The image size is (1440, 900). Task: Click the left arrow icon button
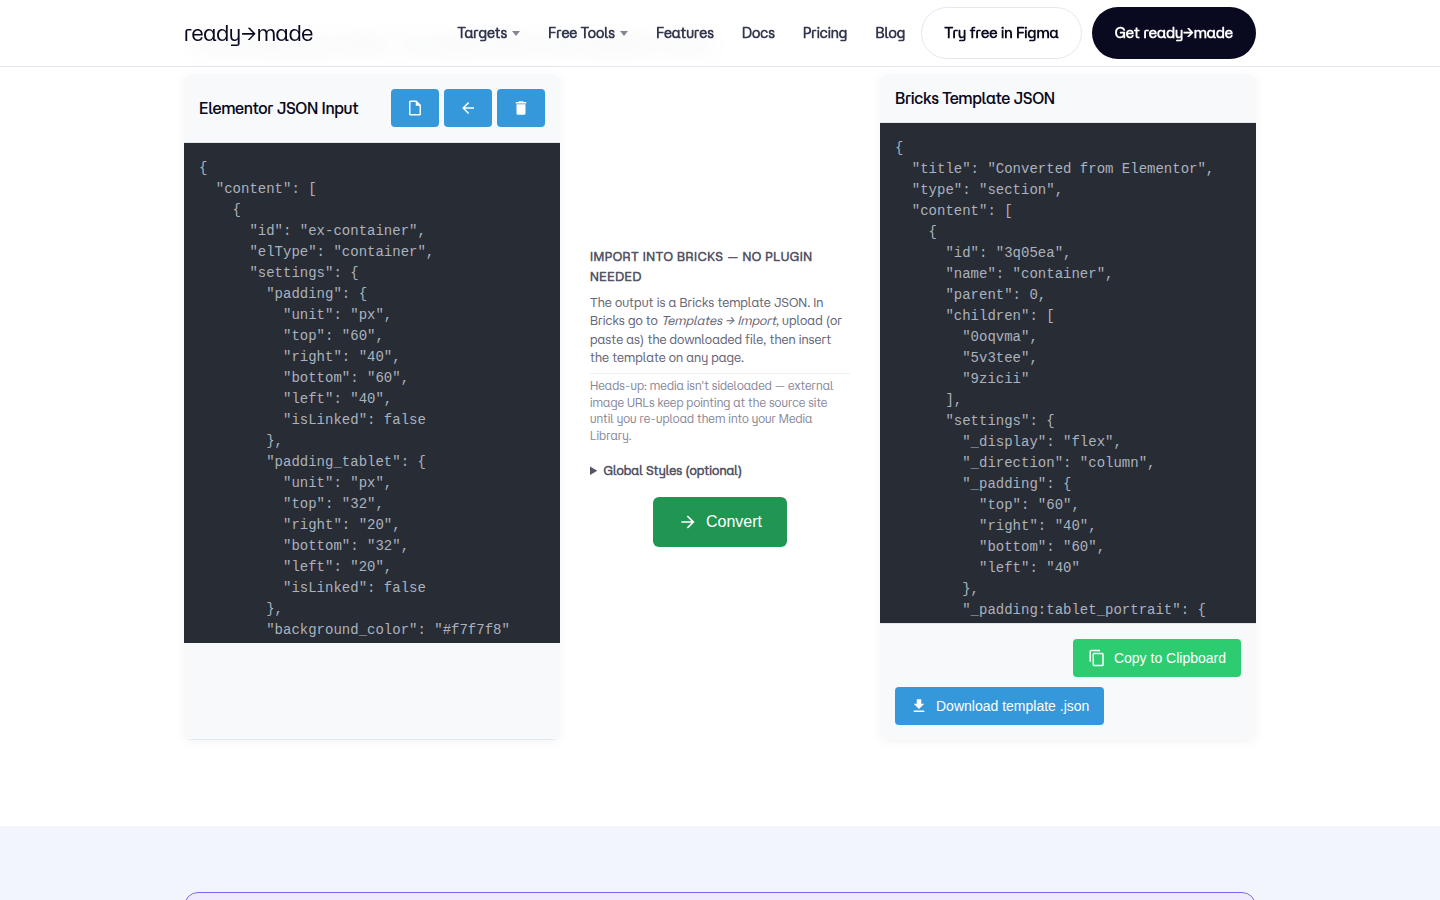468,108
